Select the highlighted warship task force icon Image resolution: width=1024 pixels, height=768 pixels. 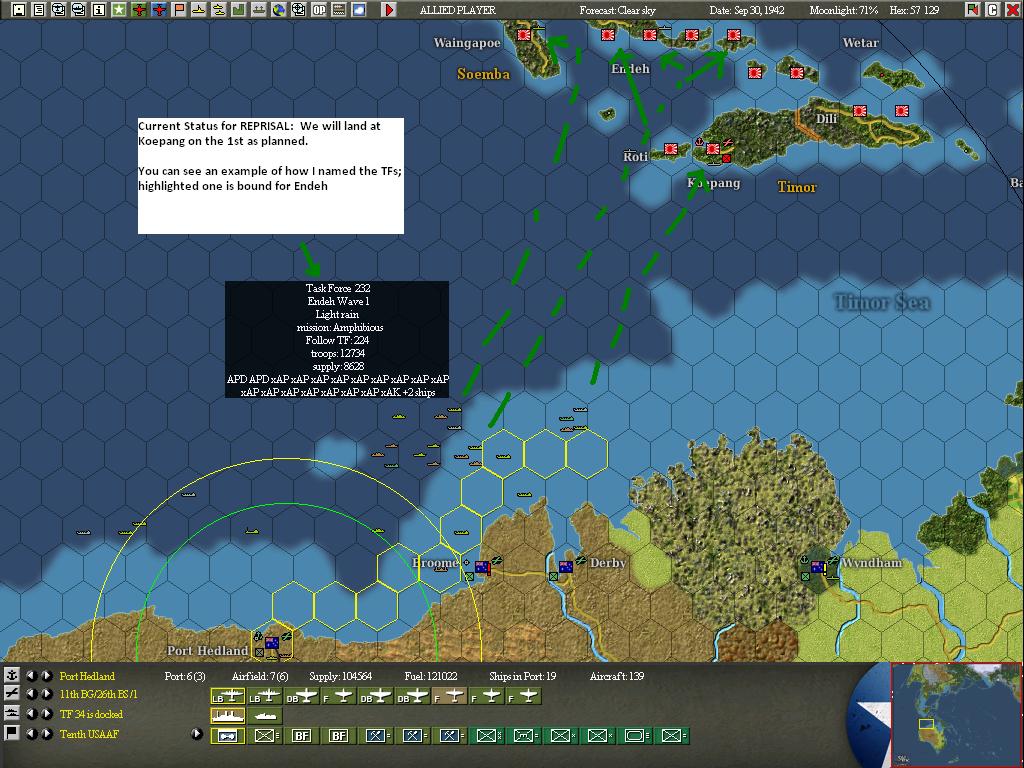228,716
